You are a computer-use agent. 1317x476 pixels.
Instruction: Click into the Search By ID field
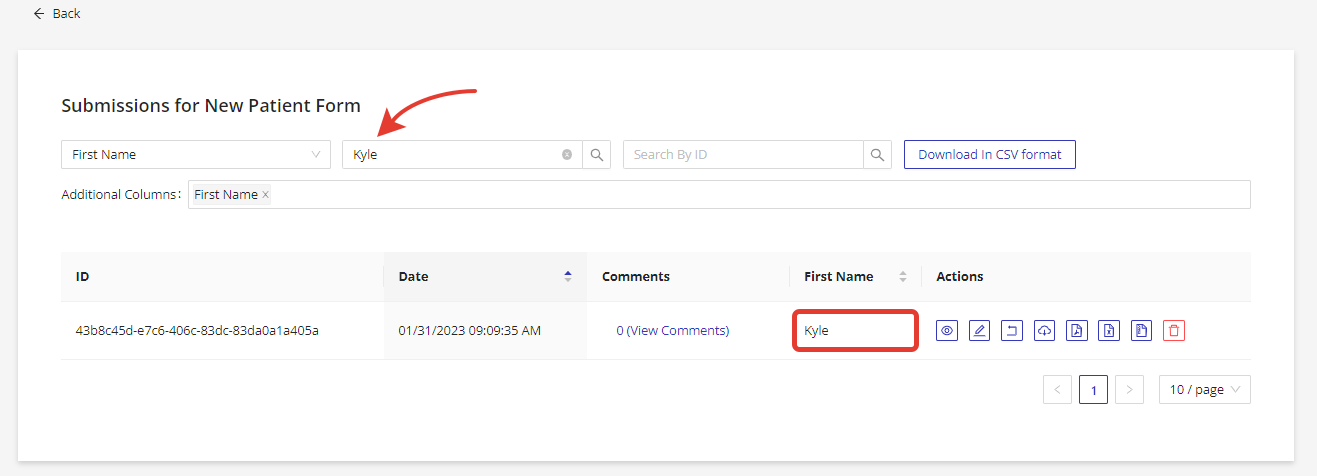click(x=742, y=155)
